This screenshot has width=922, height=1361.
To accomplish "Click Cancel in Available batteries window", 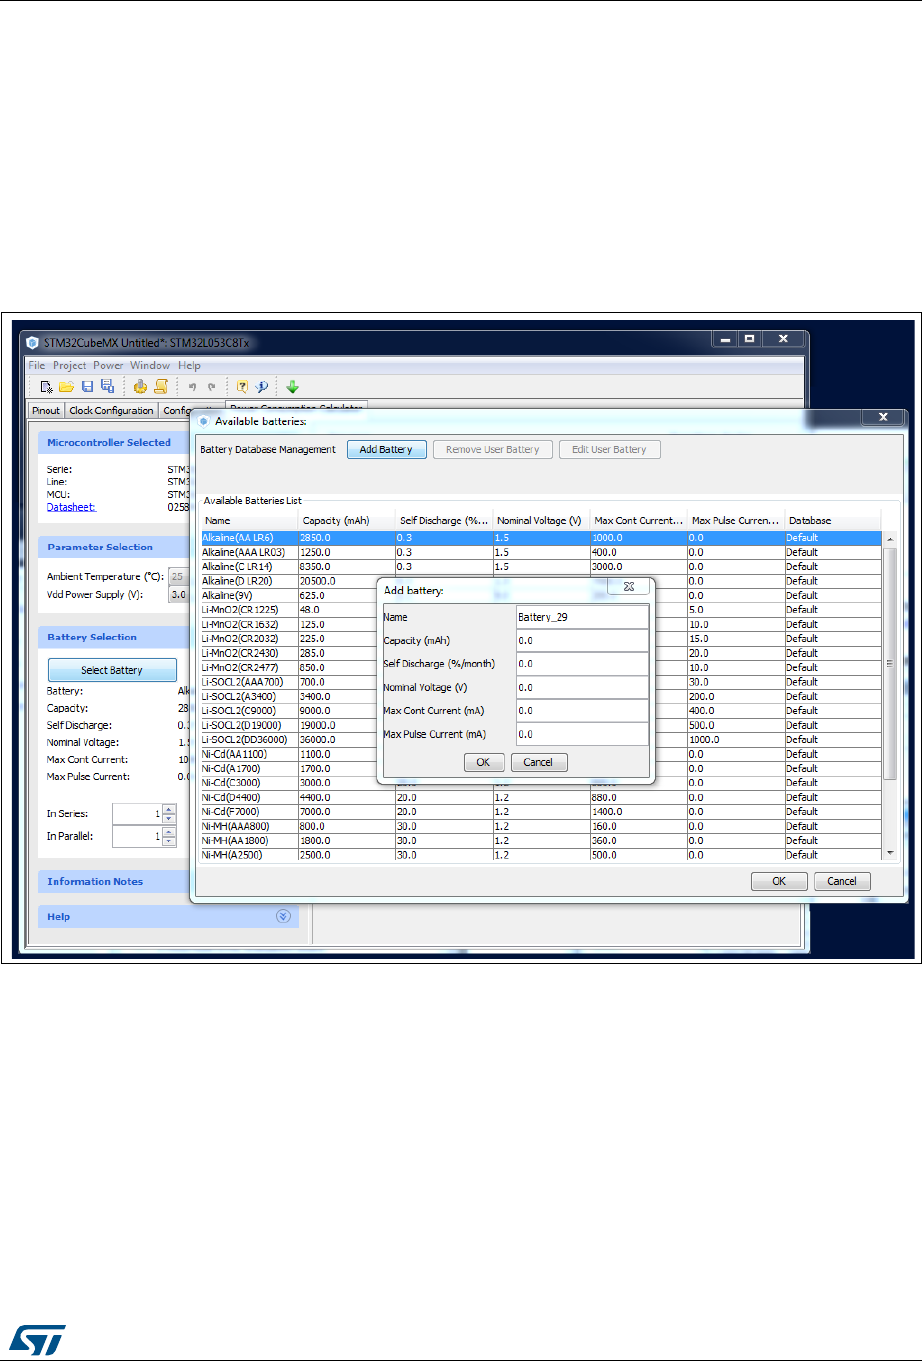I will pyautogui.click(x=842, y=882).
